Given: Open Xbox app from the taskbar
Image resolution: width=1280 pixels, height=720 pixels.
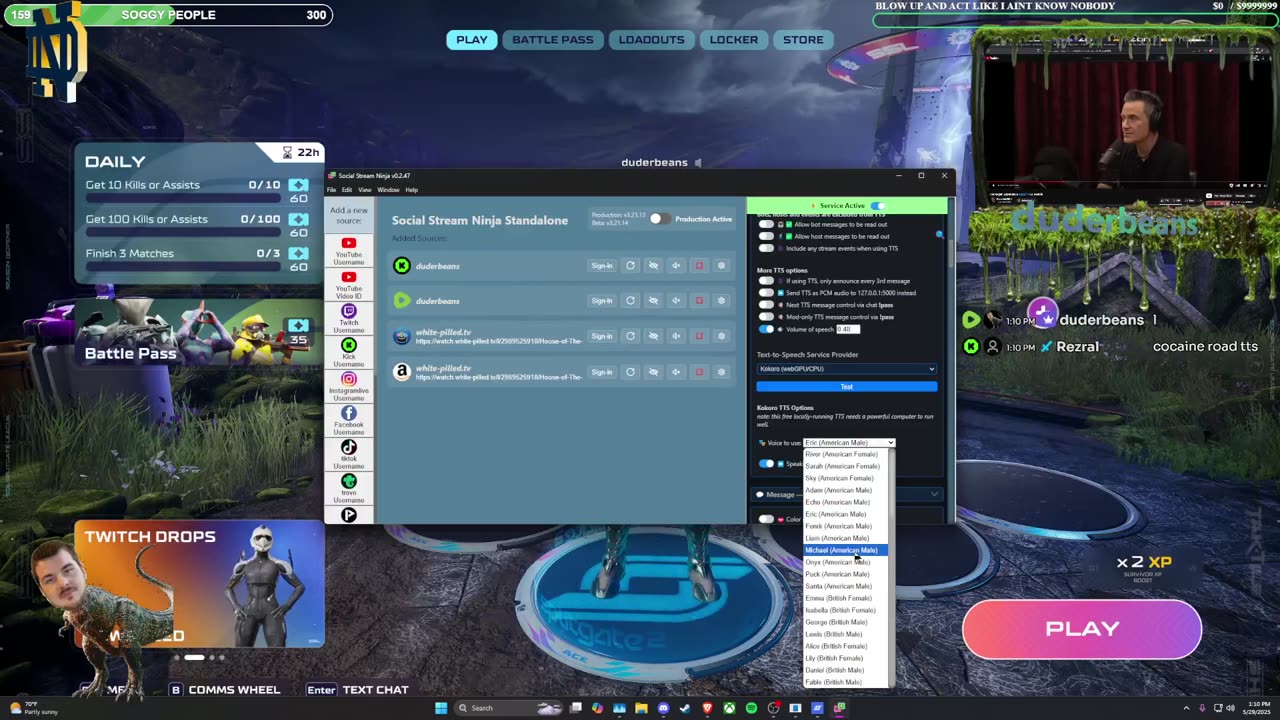Looking at the screenshot, I should click(x=729, y=708).
